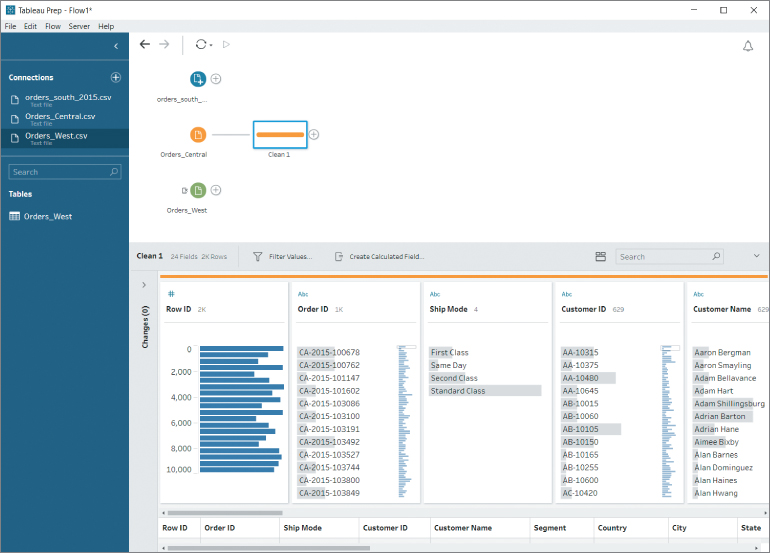This screenshot has height=553, width=770.
Task: Open the Edit menu
Action: 30,26
